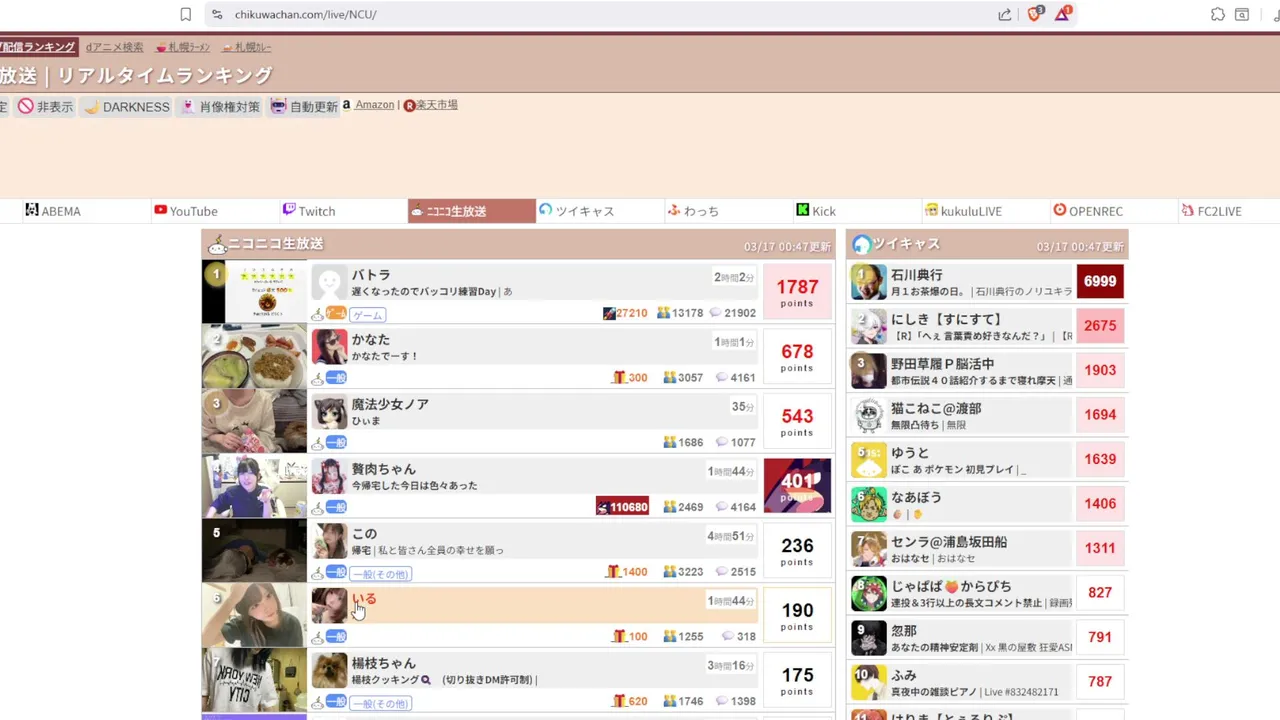Open 石川典行 ツイキャス entry

(x=987, y=282)
